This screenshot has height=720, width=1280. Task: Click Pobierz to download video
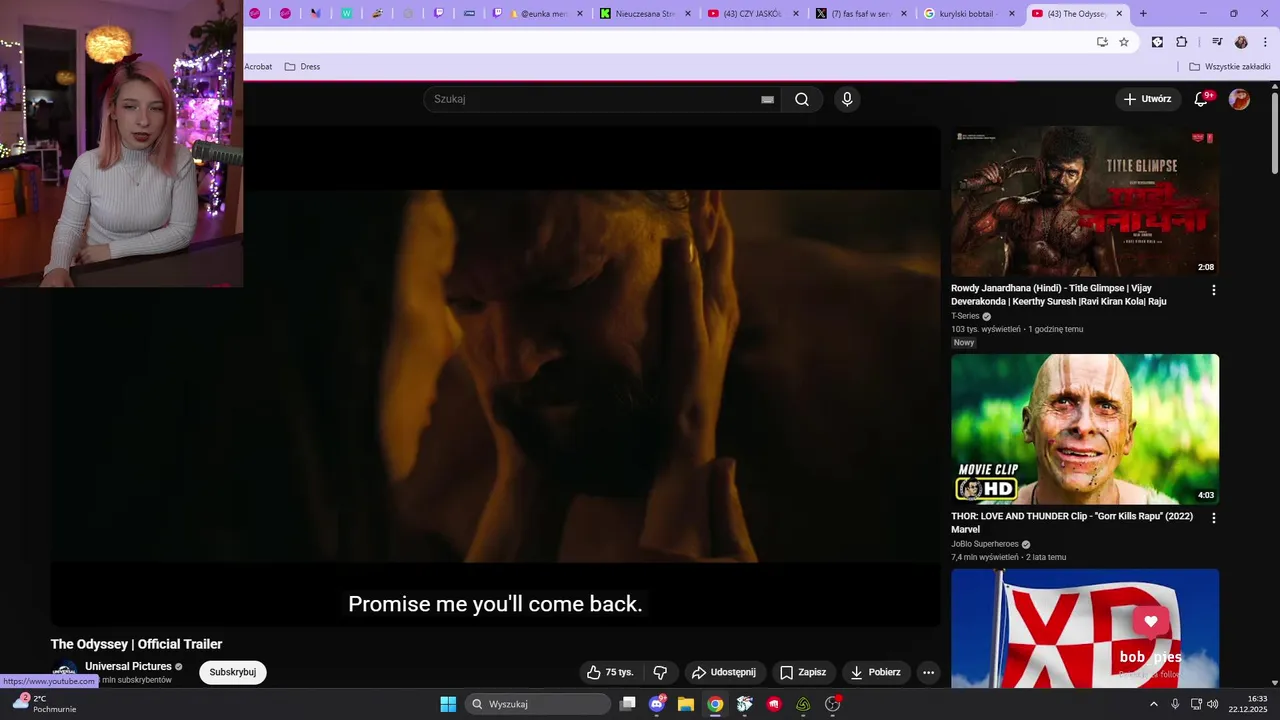[876, 672]
